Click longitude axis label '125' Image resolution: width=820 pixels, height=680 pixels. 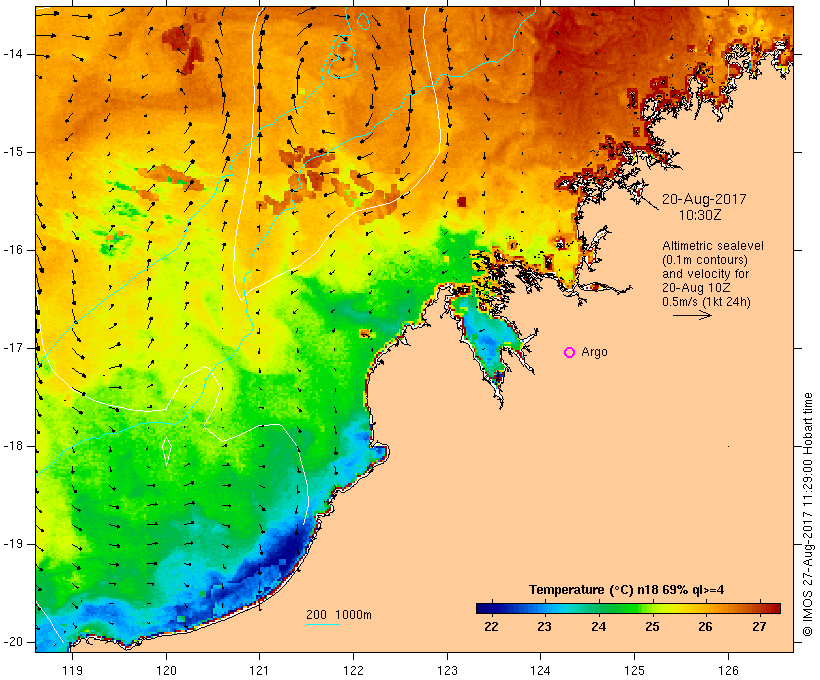635,670
